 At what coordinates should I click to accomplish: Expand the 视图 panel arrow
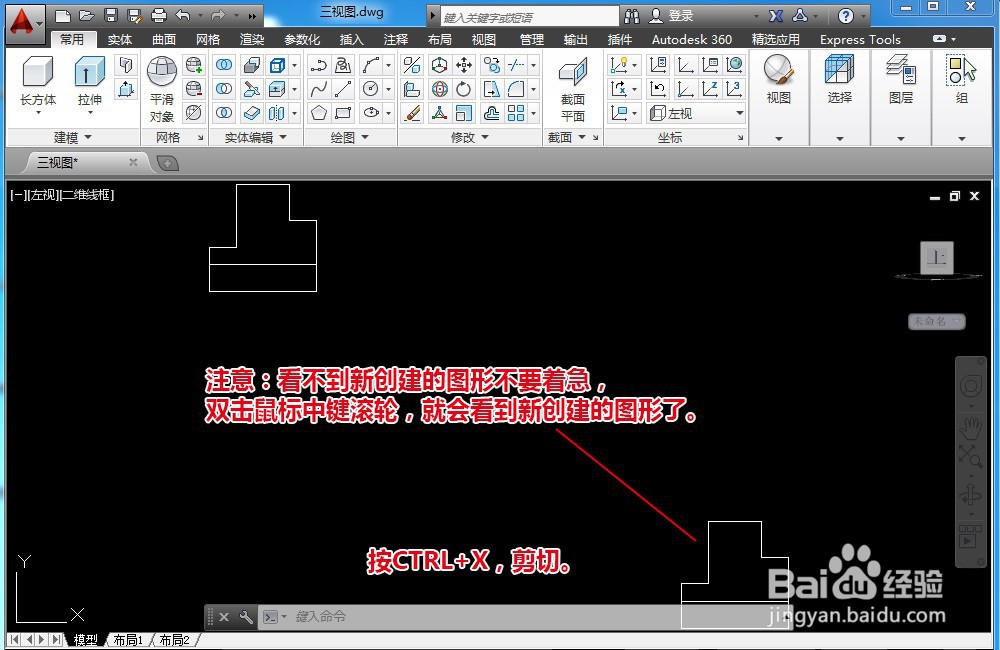point(779,138)
